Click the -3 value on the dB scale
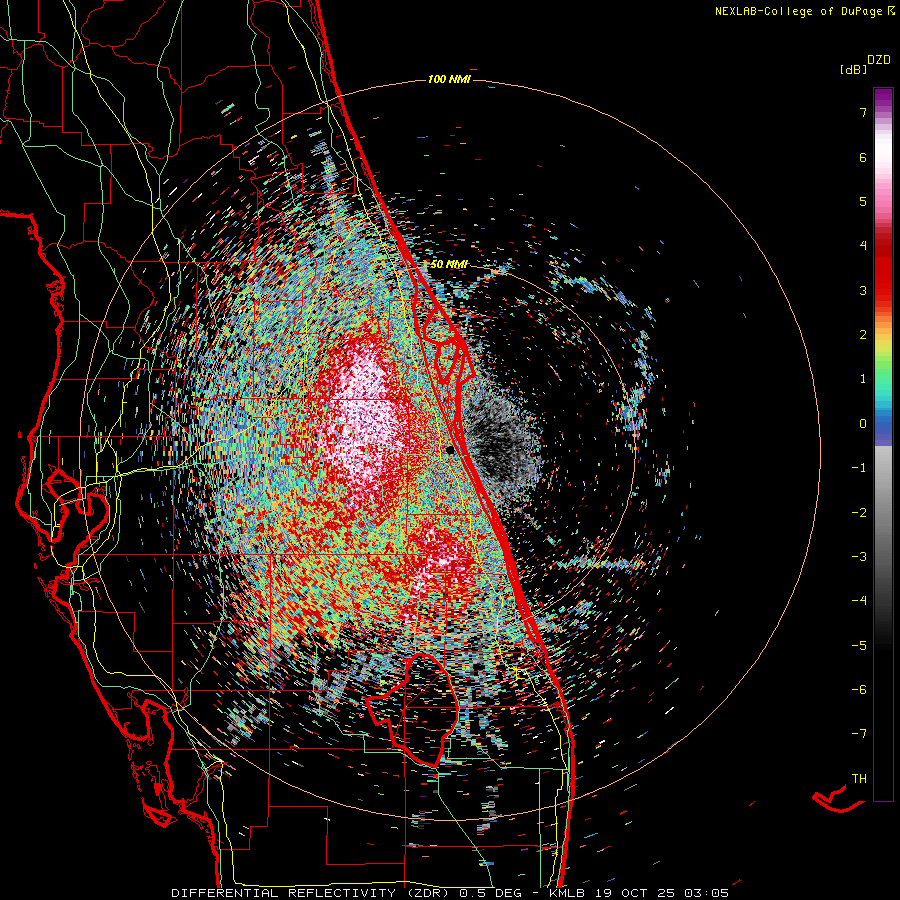The image size is (900, 900). pyautogui.click(x=859, y=557)
